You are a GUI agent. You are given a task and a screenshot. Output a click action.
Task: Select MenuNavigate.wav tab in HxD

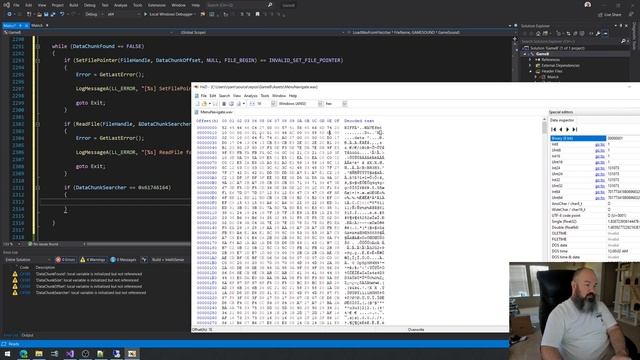[x=216, y=112]
